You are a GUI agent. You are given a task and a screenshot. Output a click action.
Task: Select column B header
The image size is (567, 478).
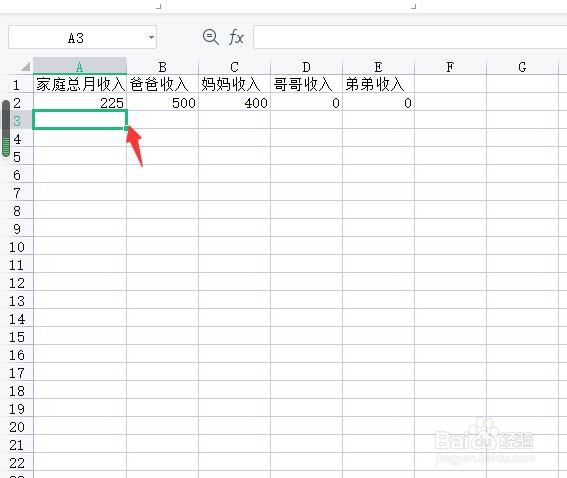(x=162, y=66)
